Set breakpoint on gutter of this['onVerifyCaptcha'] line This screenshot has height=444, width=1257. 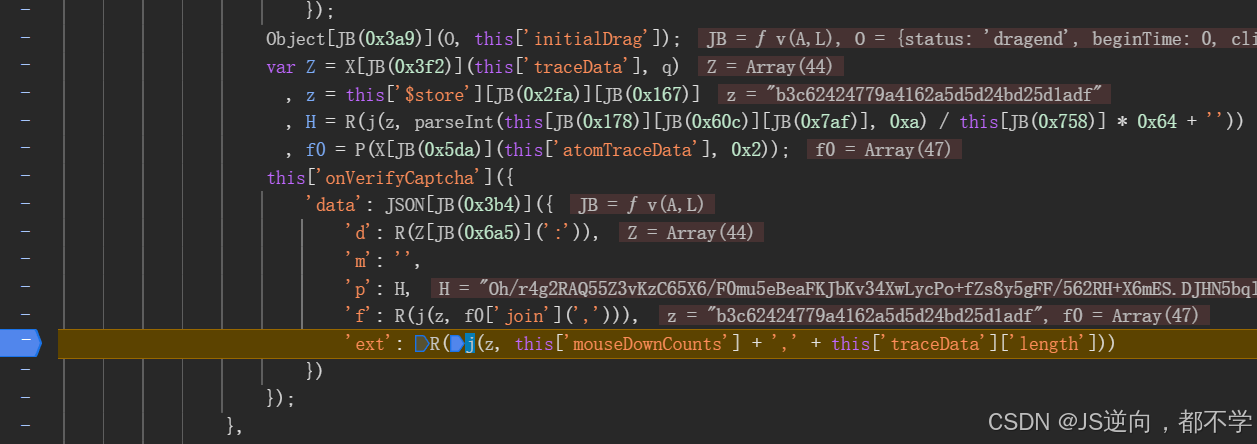point(24,177)
